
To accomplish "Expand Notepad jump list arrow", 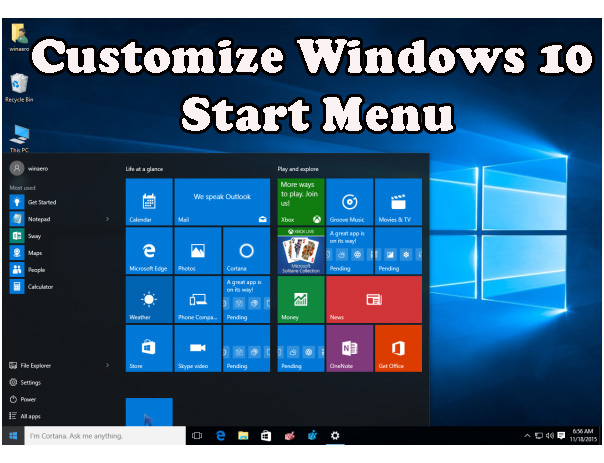I will (x=107, y=219).
